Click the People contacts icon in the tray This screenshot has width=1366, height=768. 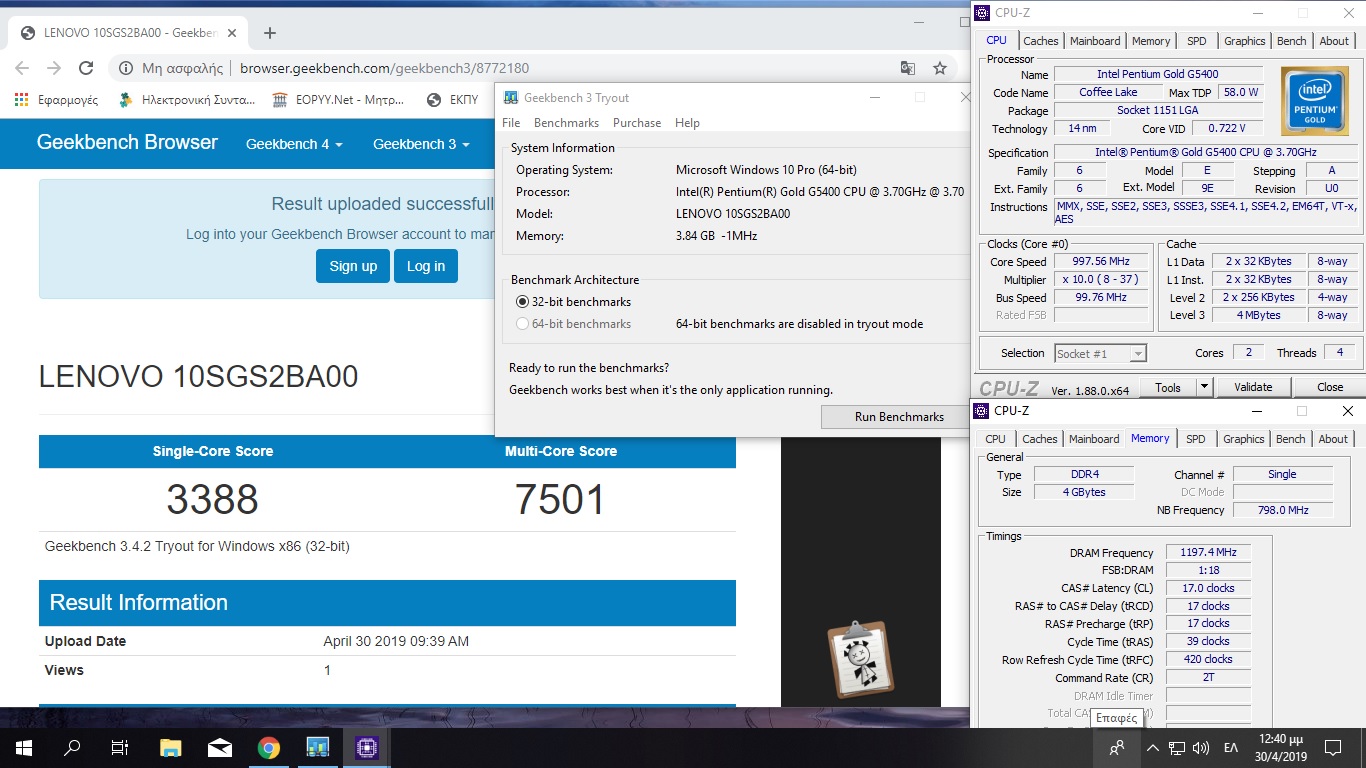(1117, 747)
